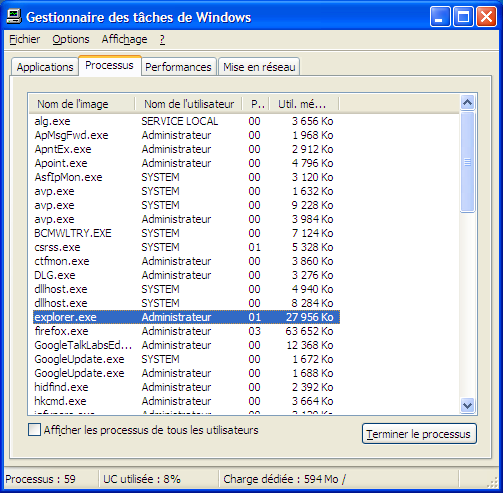Sort by Nom de l'image column

pyautogui.click(x=82, y=104)
